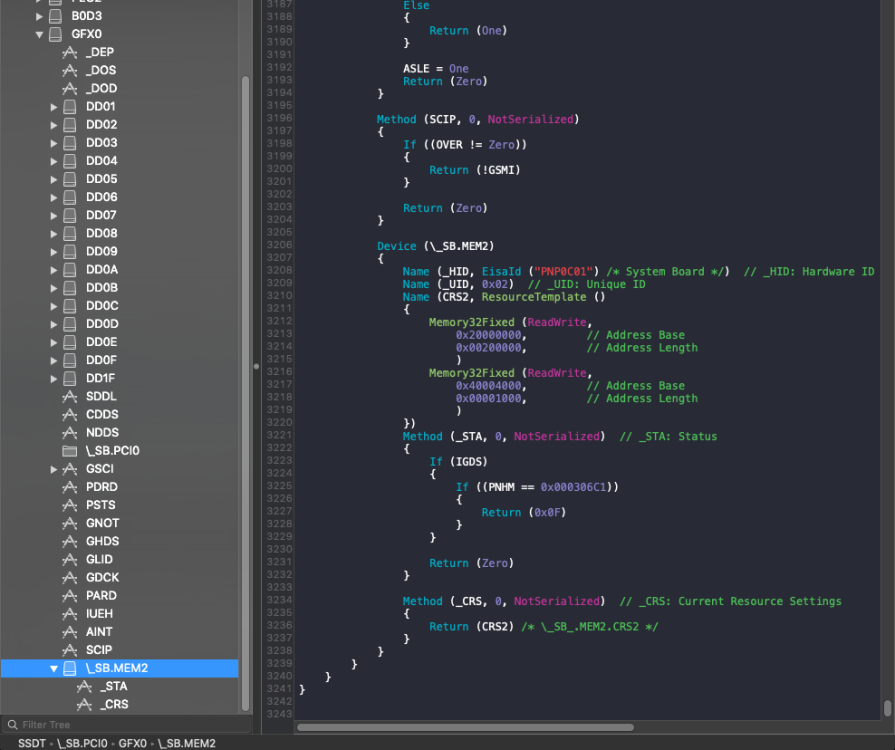This screenshot has height=750, width=895.
Task: Select the GLID method in tree
Action: click(119, 559)
